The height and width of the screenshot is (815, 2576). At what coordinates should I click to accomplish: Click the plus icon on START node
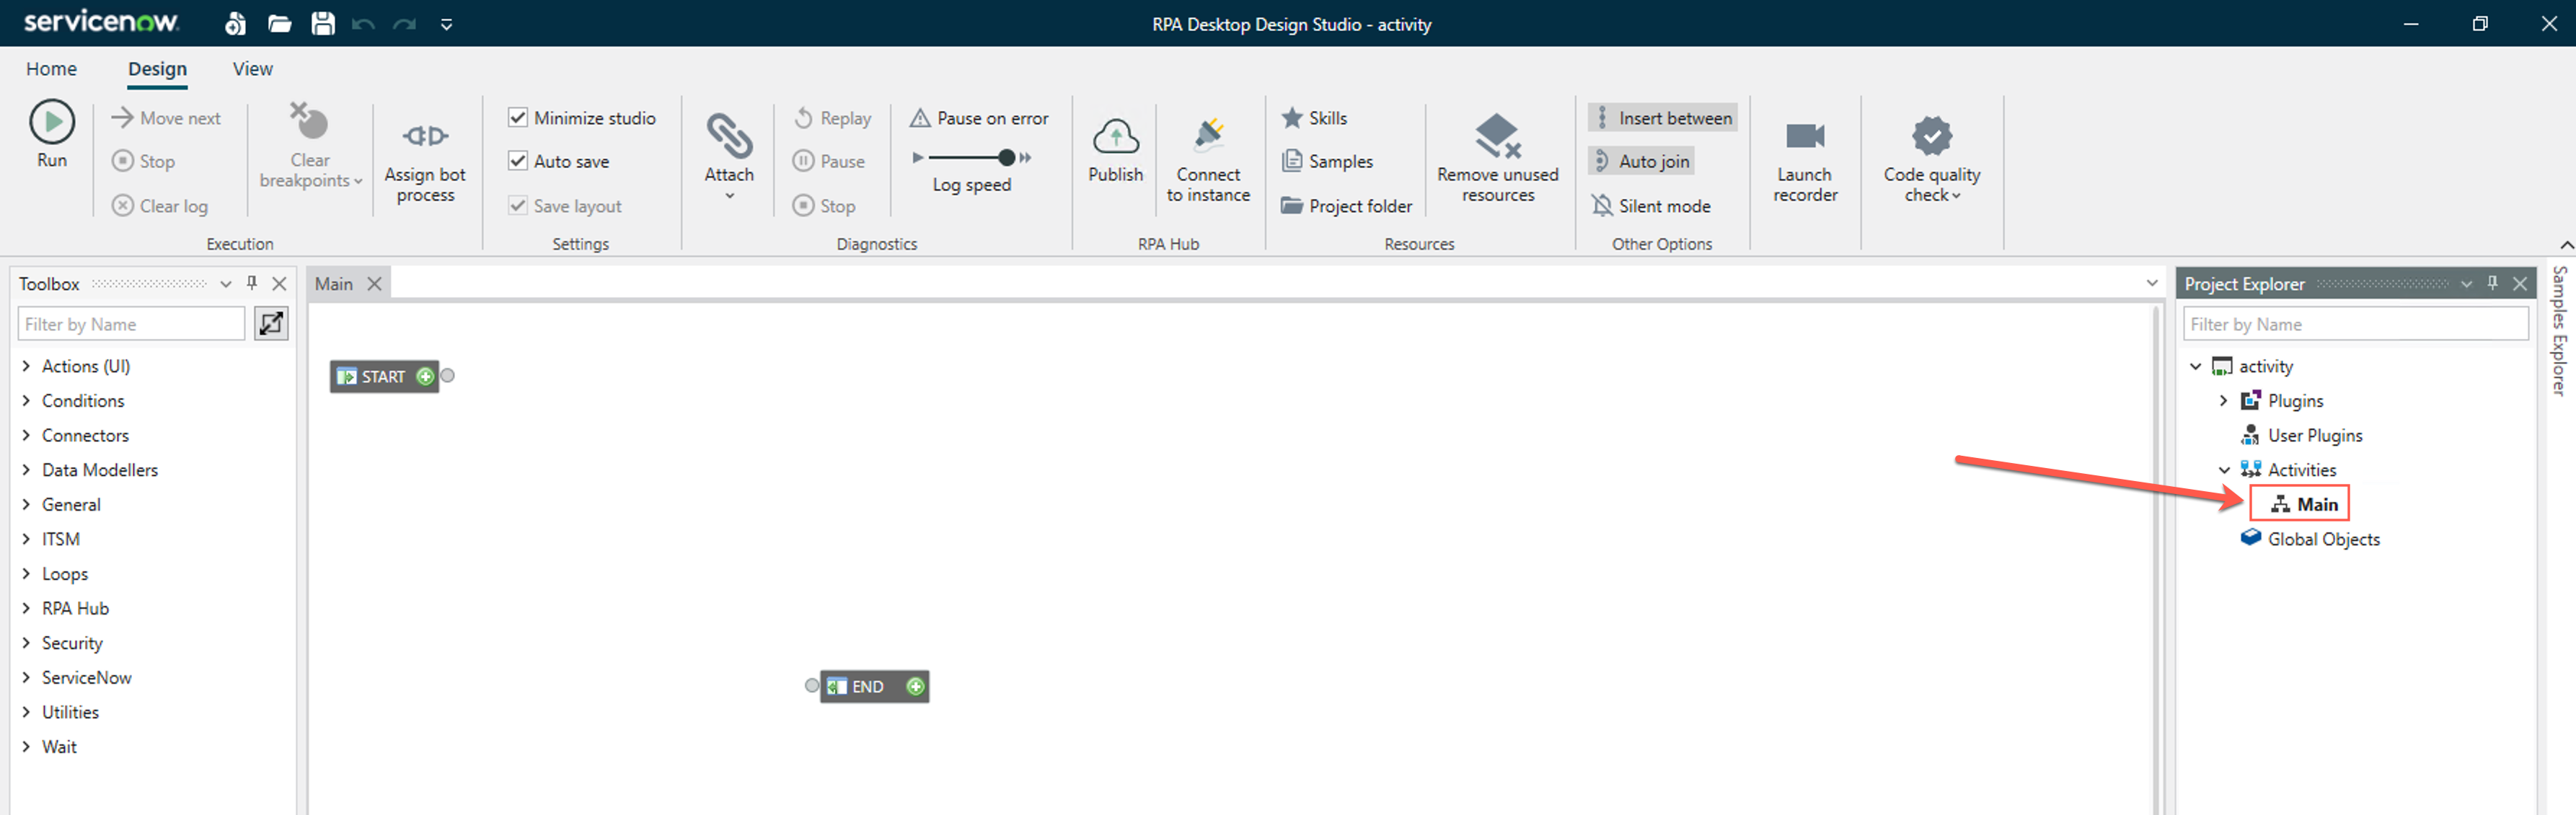[425, 377]
